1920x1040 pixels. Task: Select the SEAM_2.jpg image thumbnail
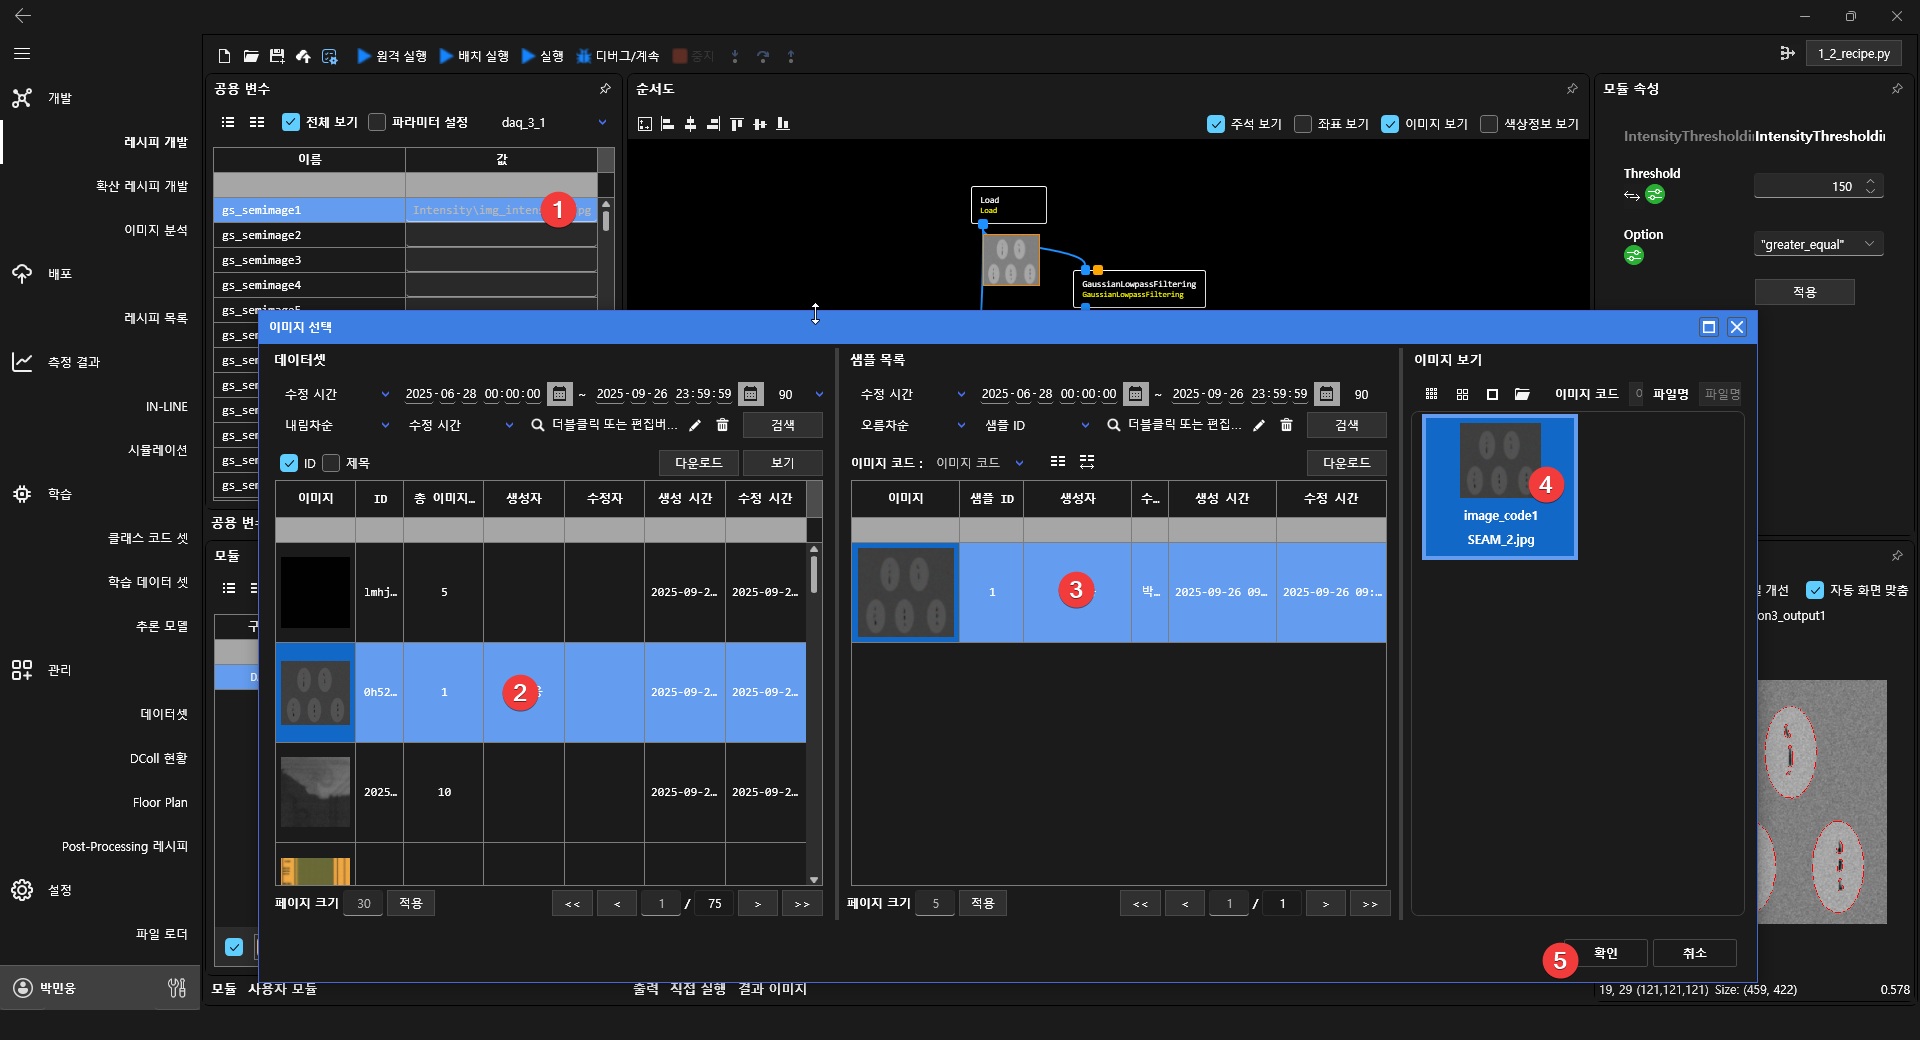[1499, 487]
